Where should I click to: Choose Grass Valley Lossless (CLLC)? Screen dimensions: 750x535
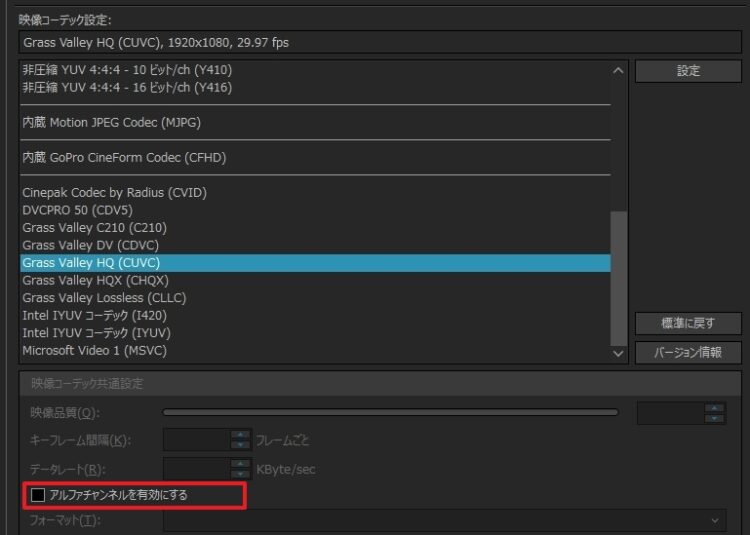(315, 298)
